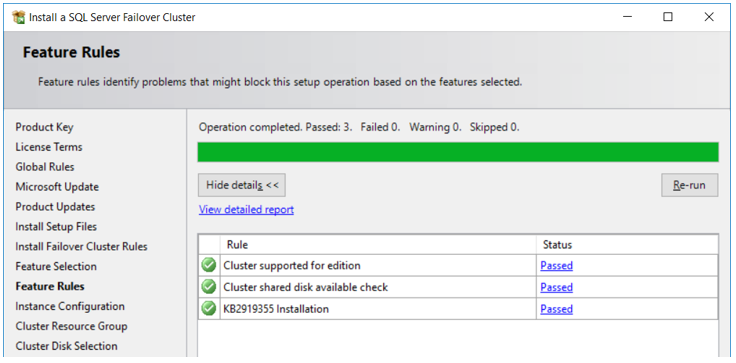736x363 pixels.
Task: Click green check icon for Cluster supported for edition
Action: pyautogui.click(x=208, y=265)
